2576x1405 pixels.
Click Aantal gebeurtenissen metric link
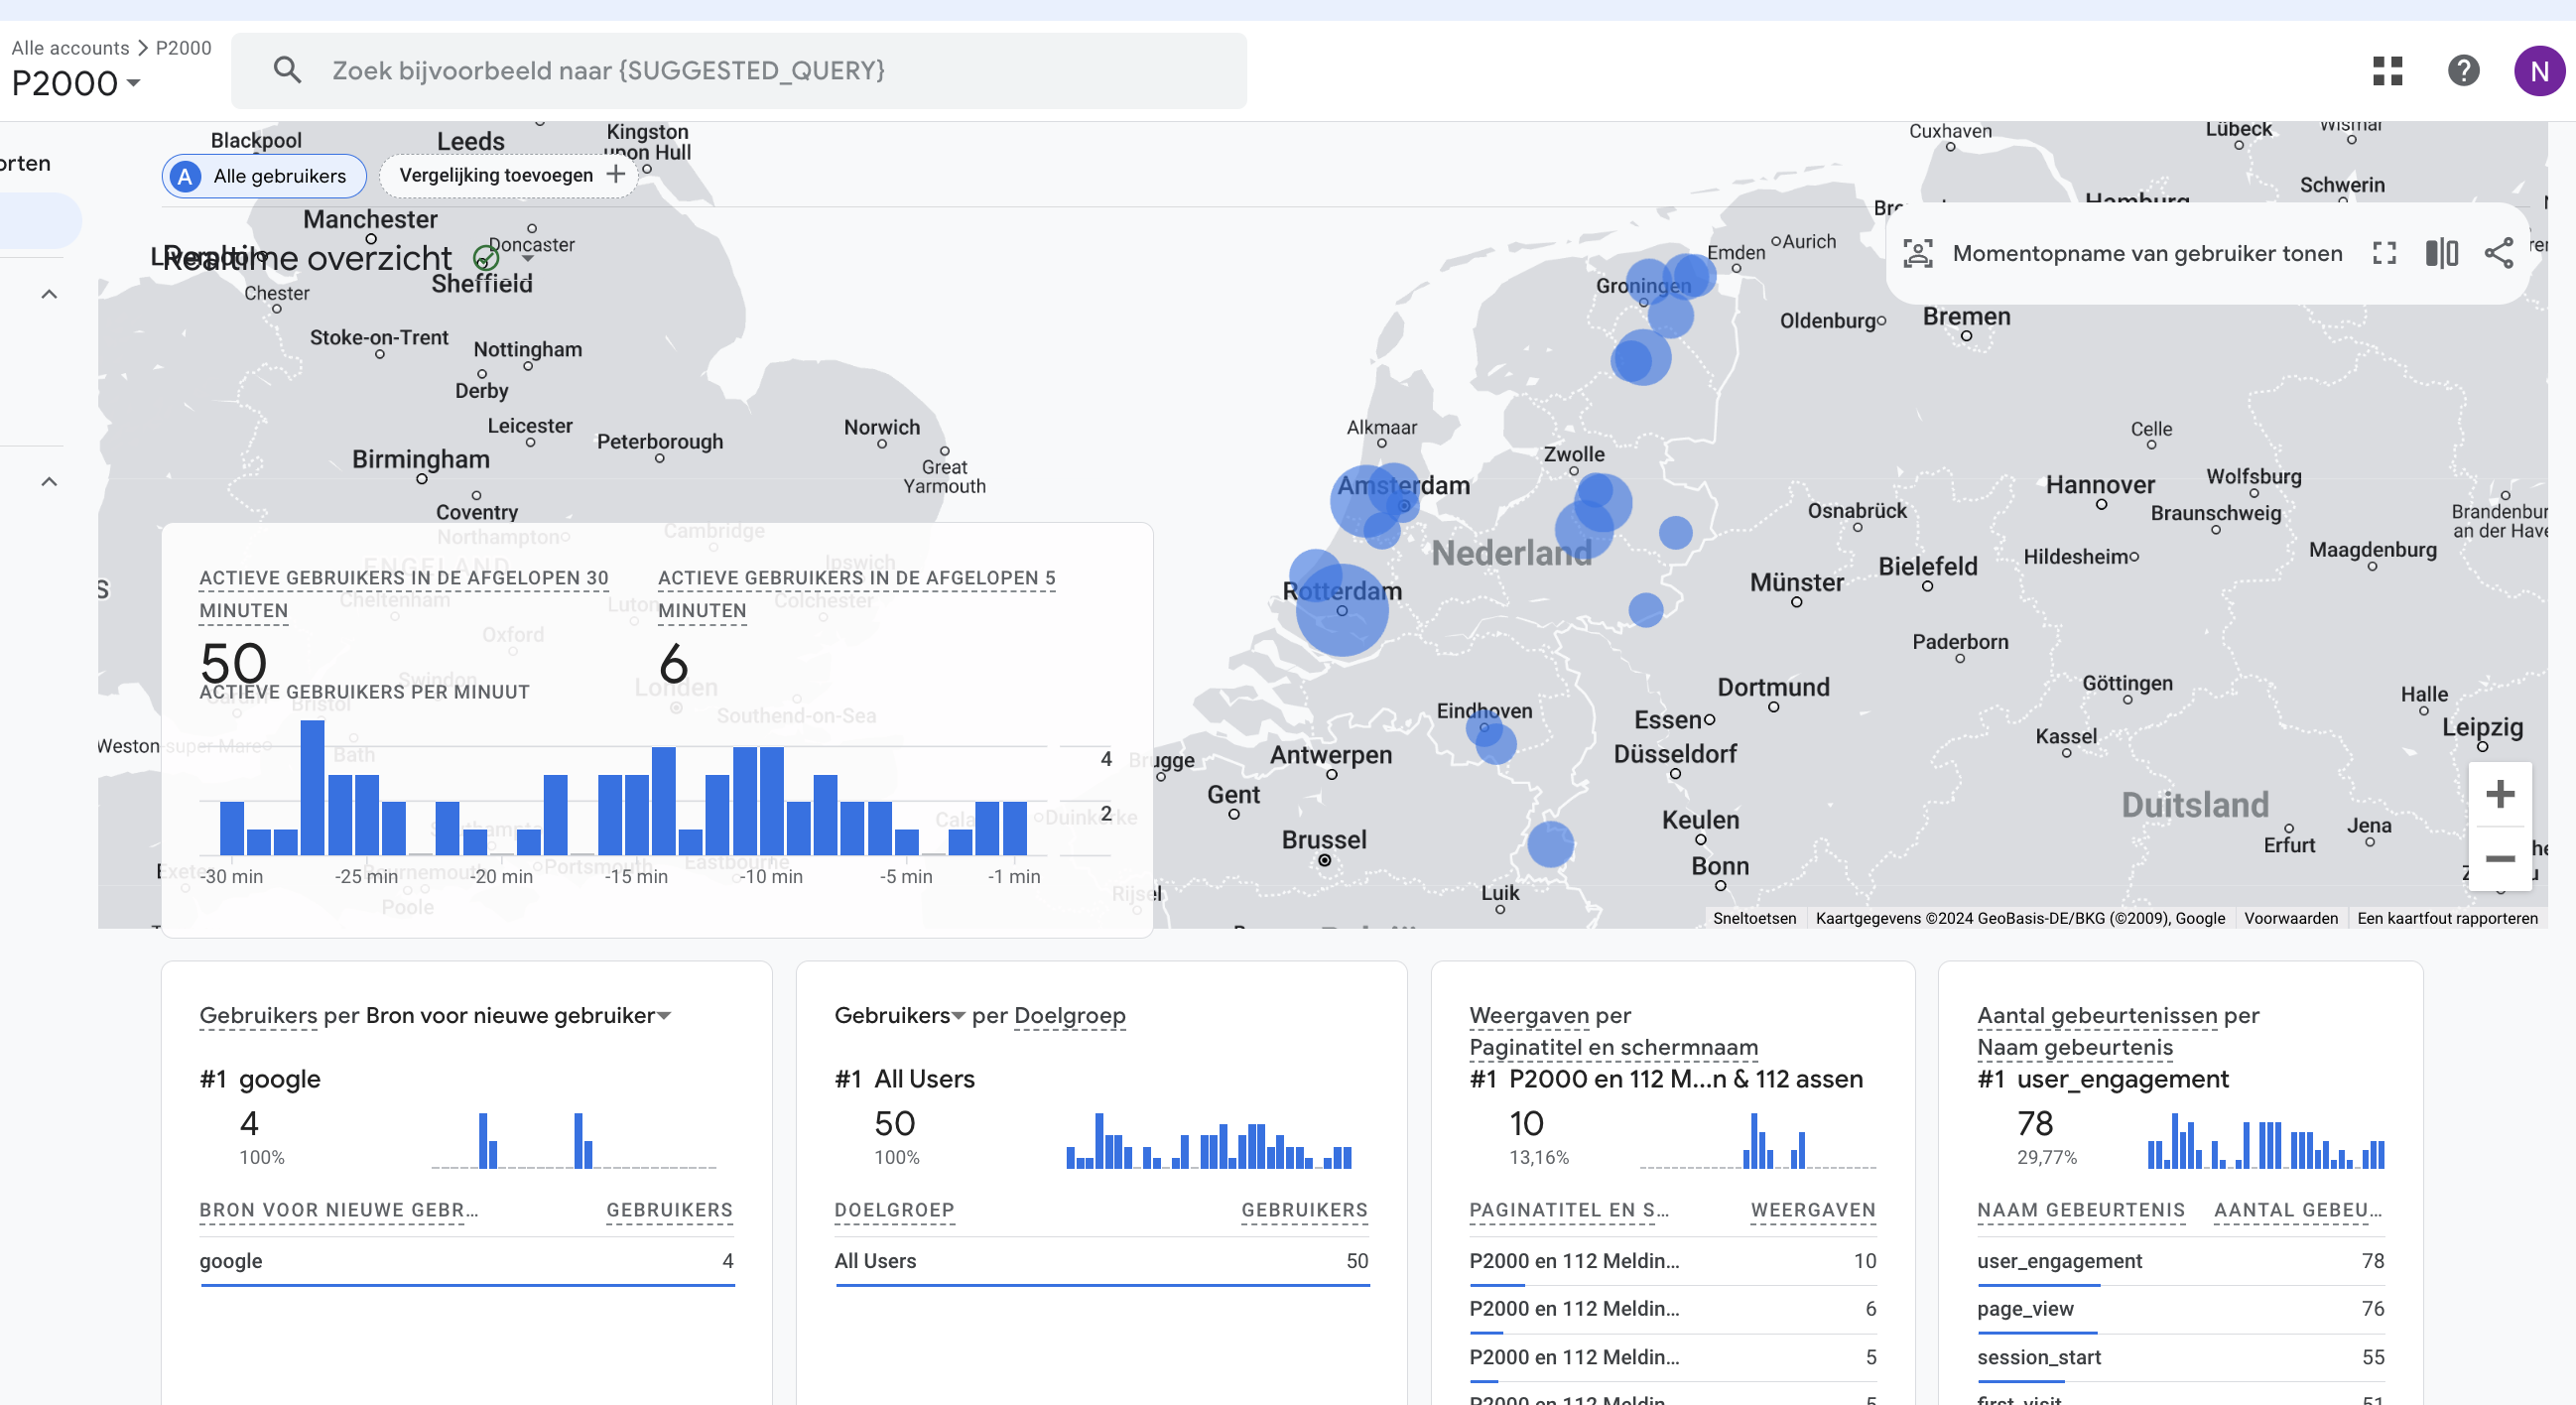2096,1015
